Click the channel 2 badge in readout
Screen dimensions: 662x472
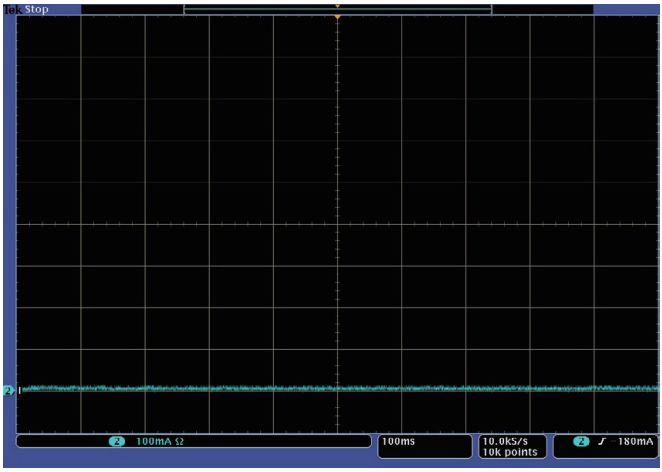pyautogui.click(x=117, y=442)
